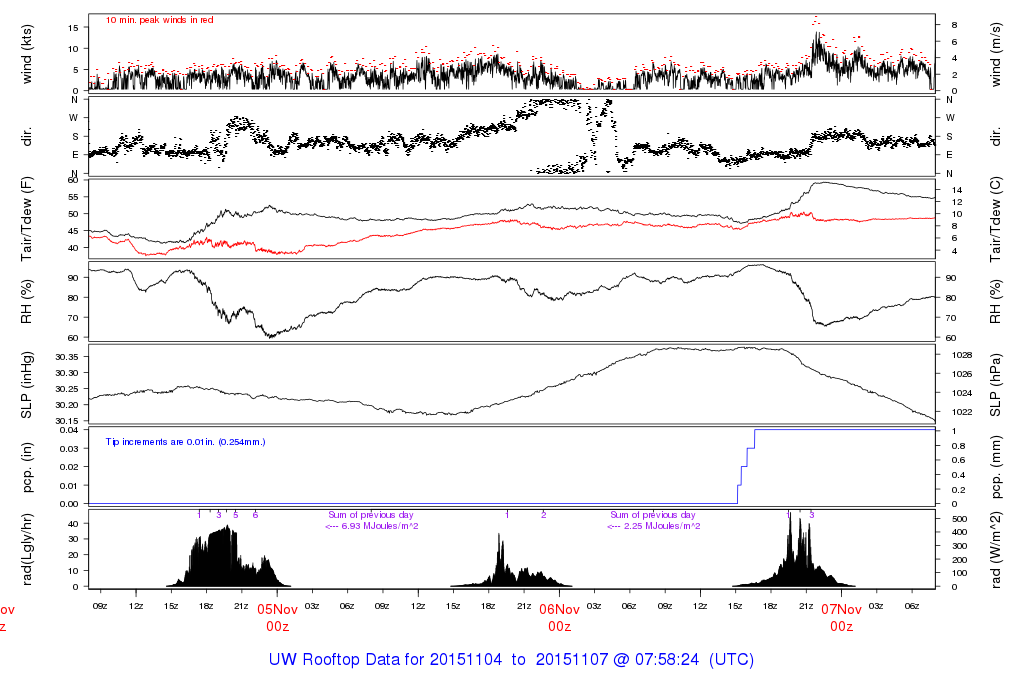Click the 'wind (m/s)' right axis label

tap(995, 54)
